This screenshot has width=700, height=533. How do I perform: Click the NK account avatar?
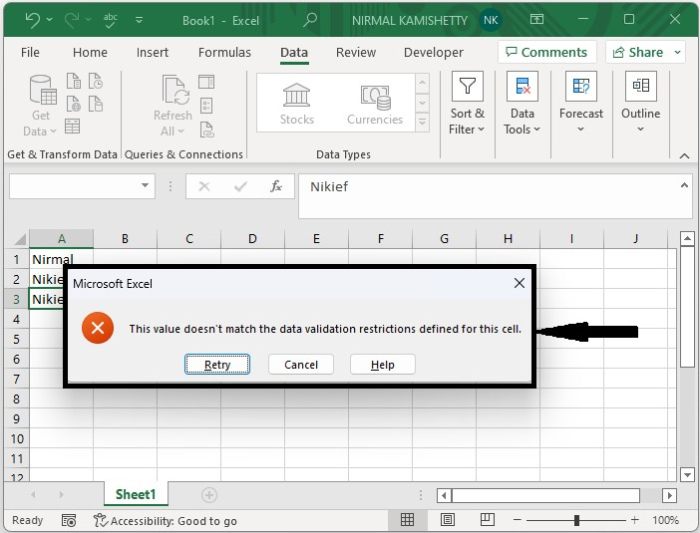(490, 20)
